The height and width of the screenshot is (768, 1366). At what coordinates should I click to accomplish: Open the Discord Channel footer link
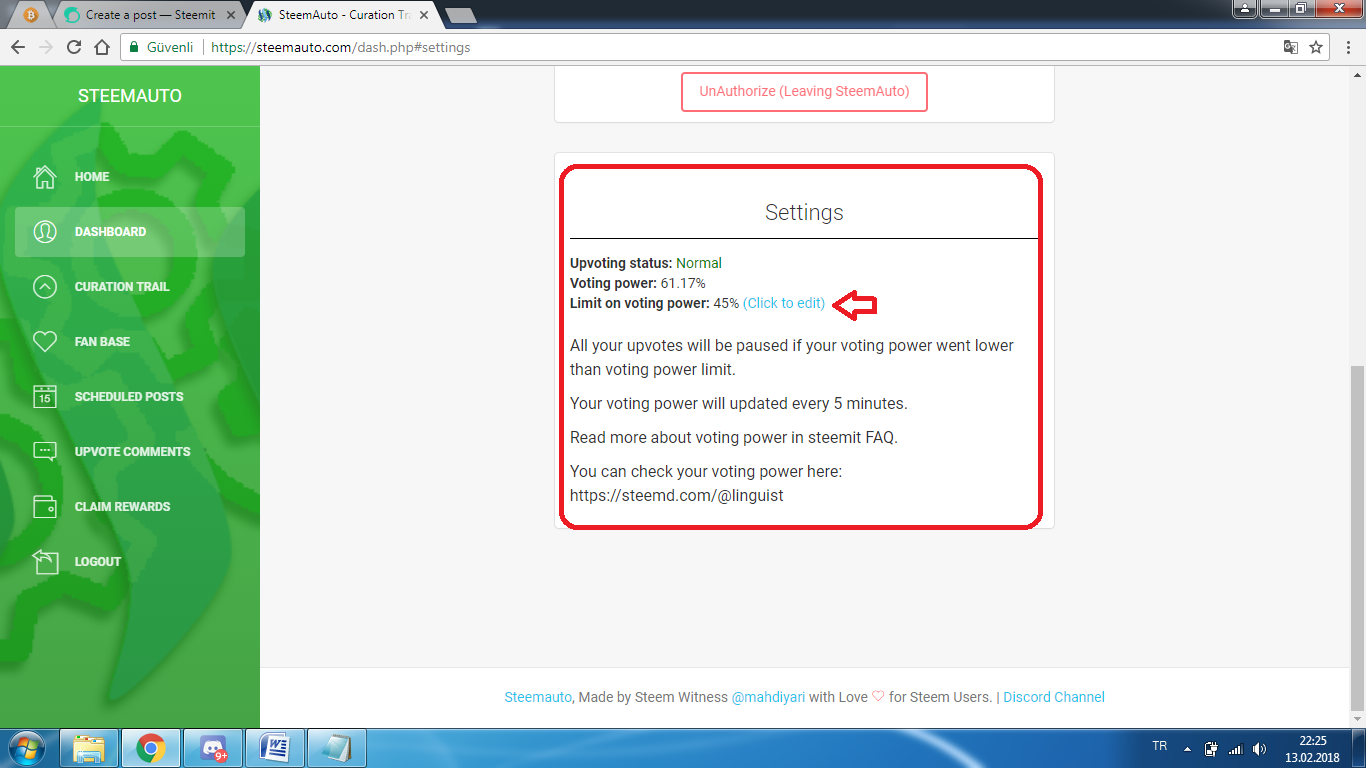[1054, 697]
